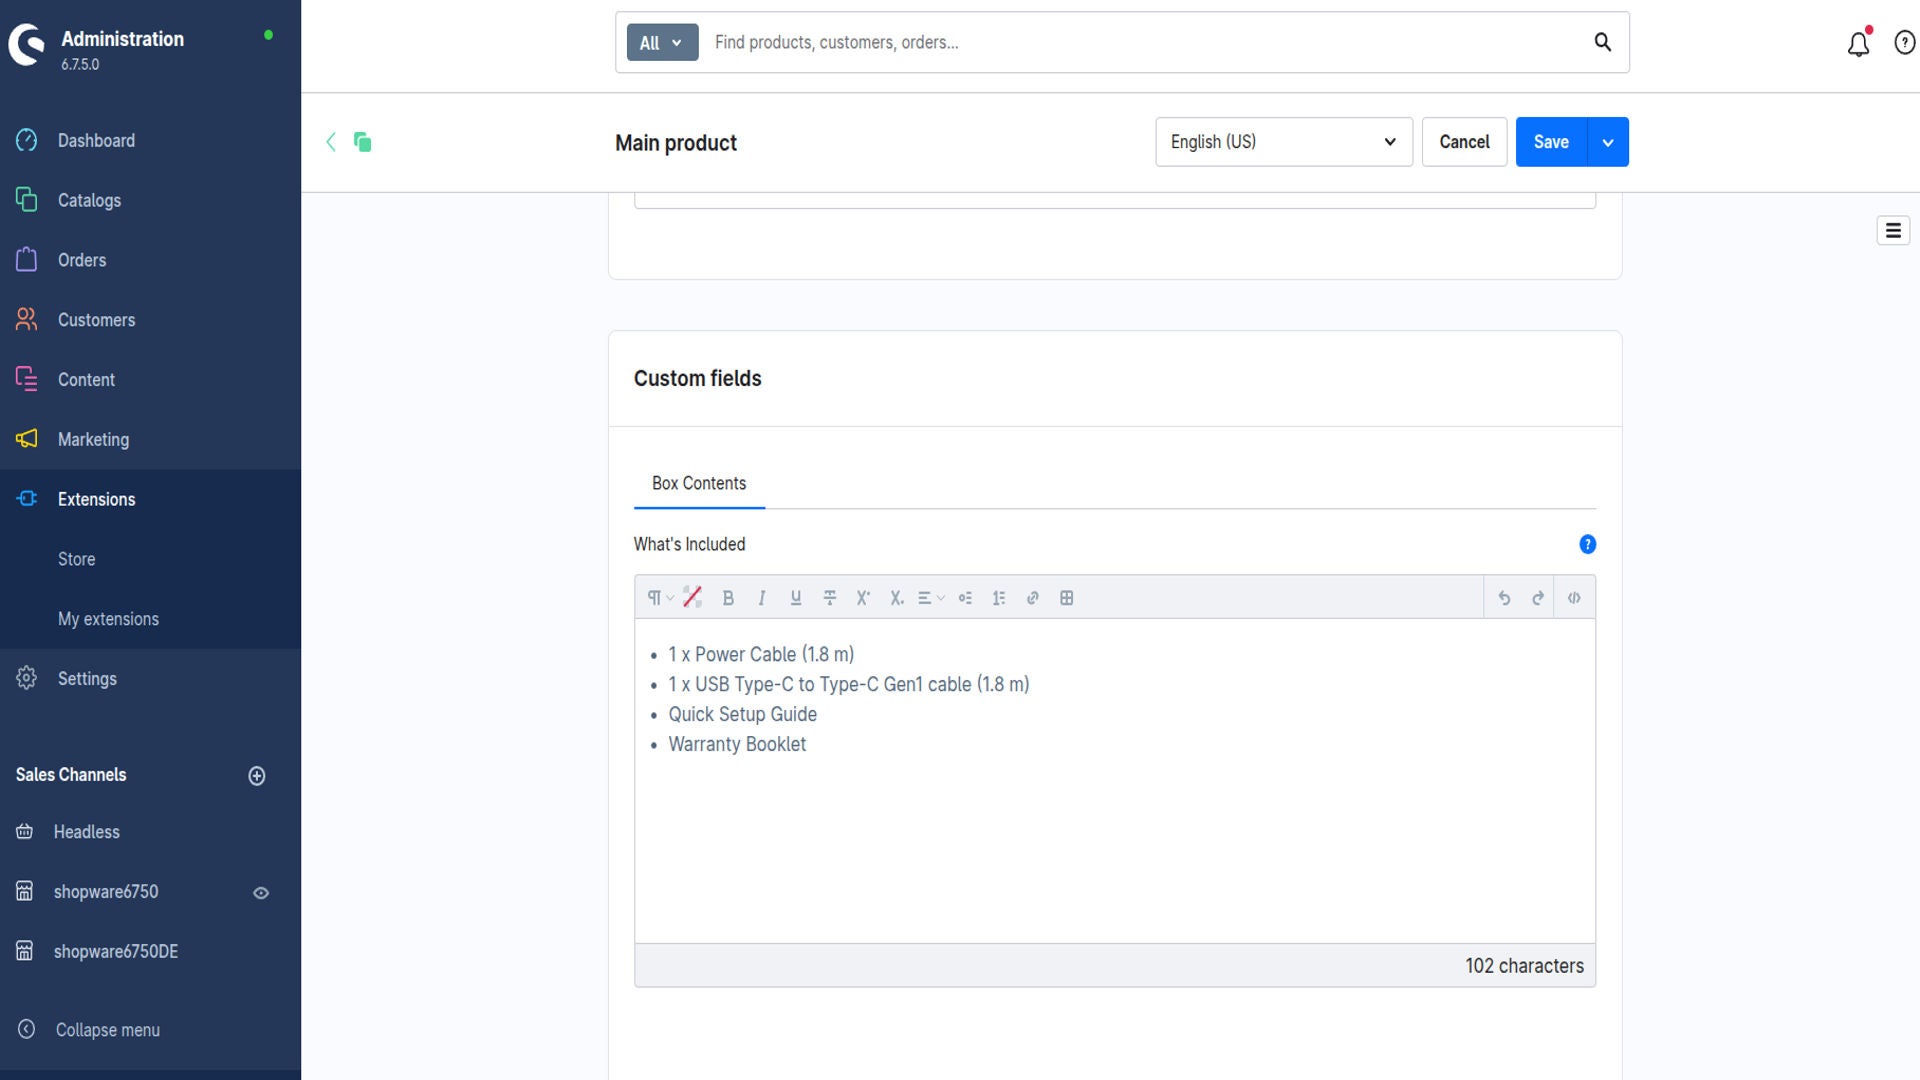Click the search input field
Screen dimensions: 1920x1080
[x=1140, y=43]
